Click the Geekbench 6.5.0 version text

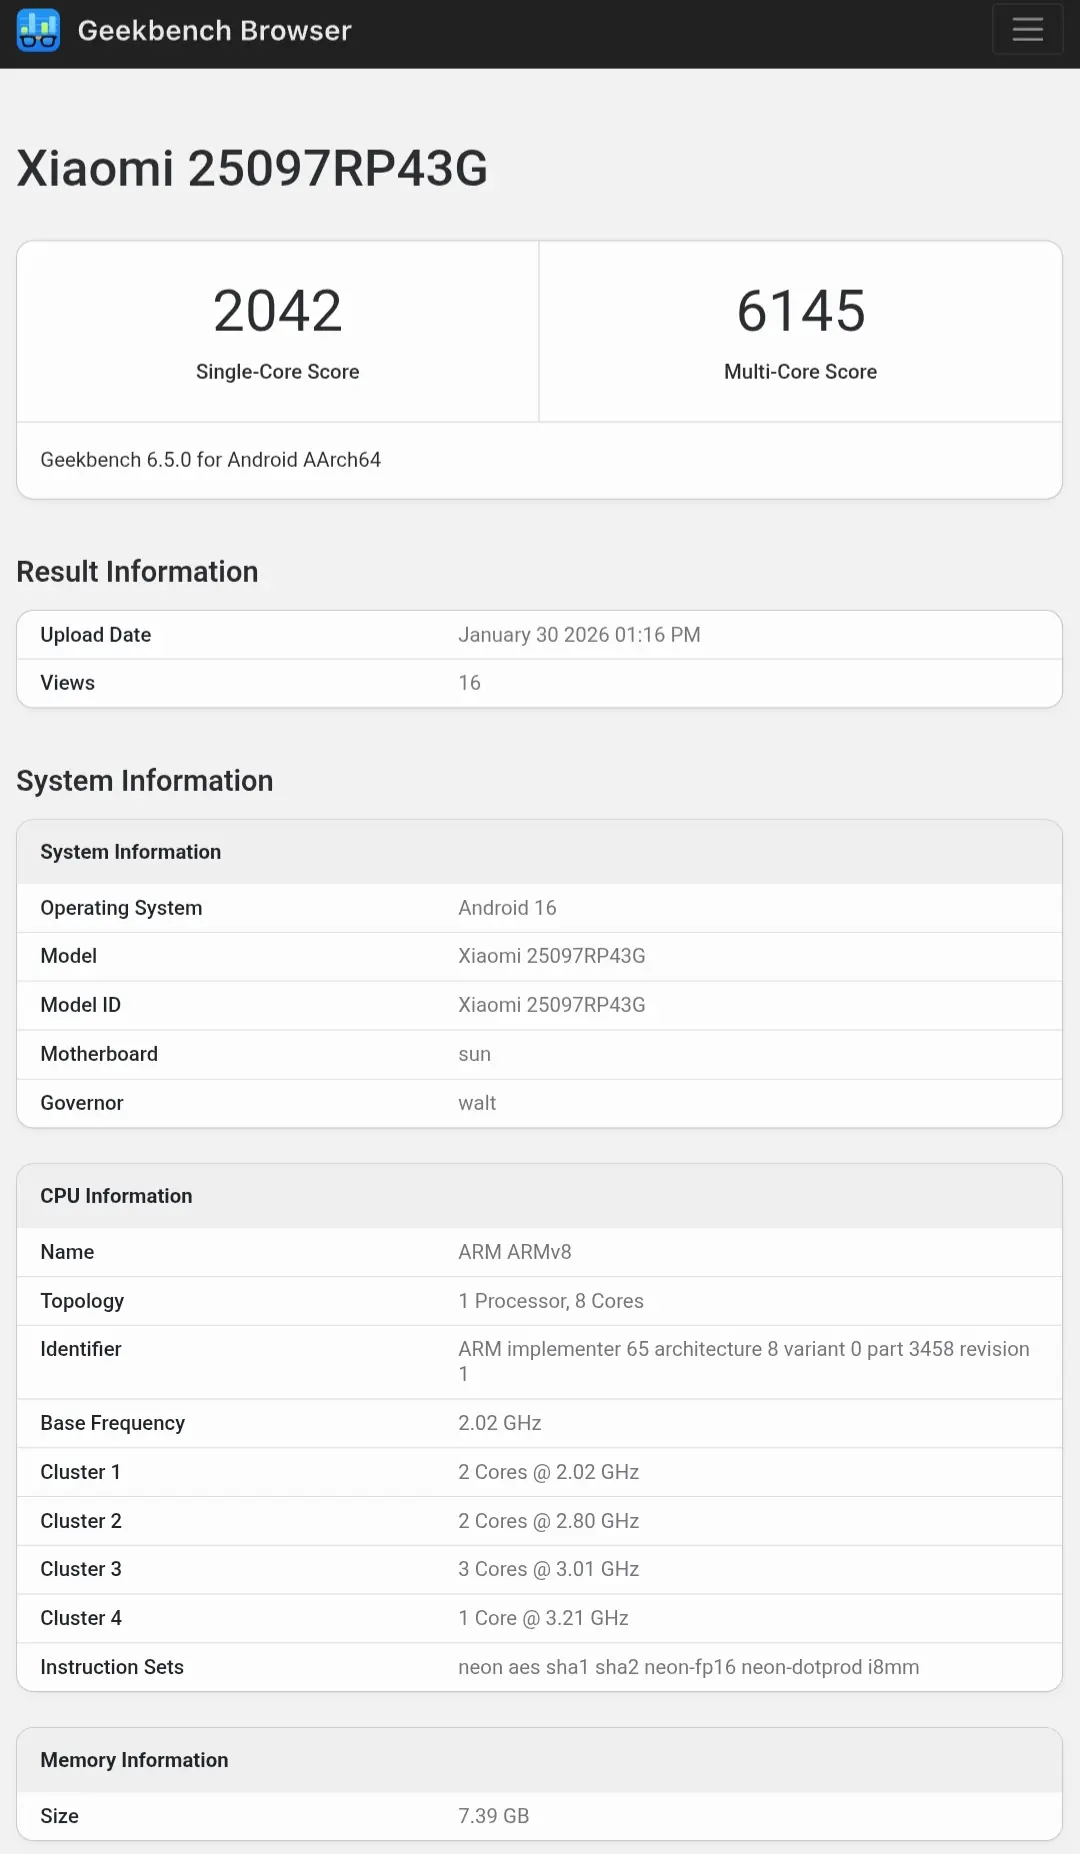point(210,460)
